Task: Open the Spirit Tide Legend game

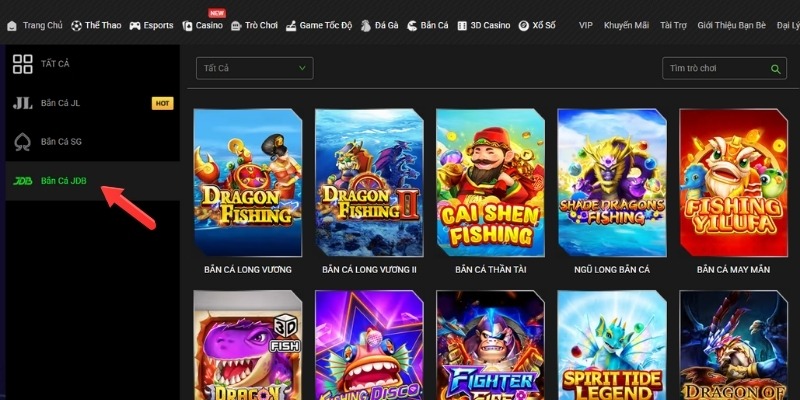Action: [x=611, y=345]
